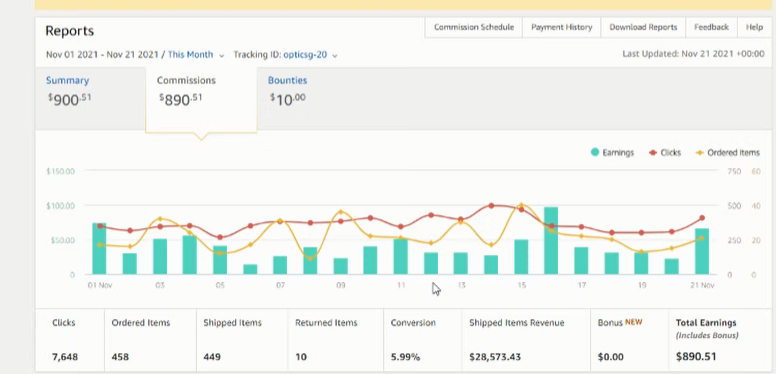Click the 21 Nov earnings bar
Viewport: 776px width, 374px height.
(702, 251)
